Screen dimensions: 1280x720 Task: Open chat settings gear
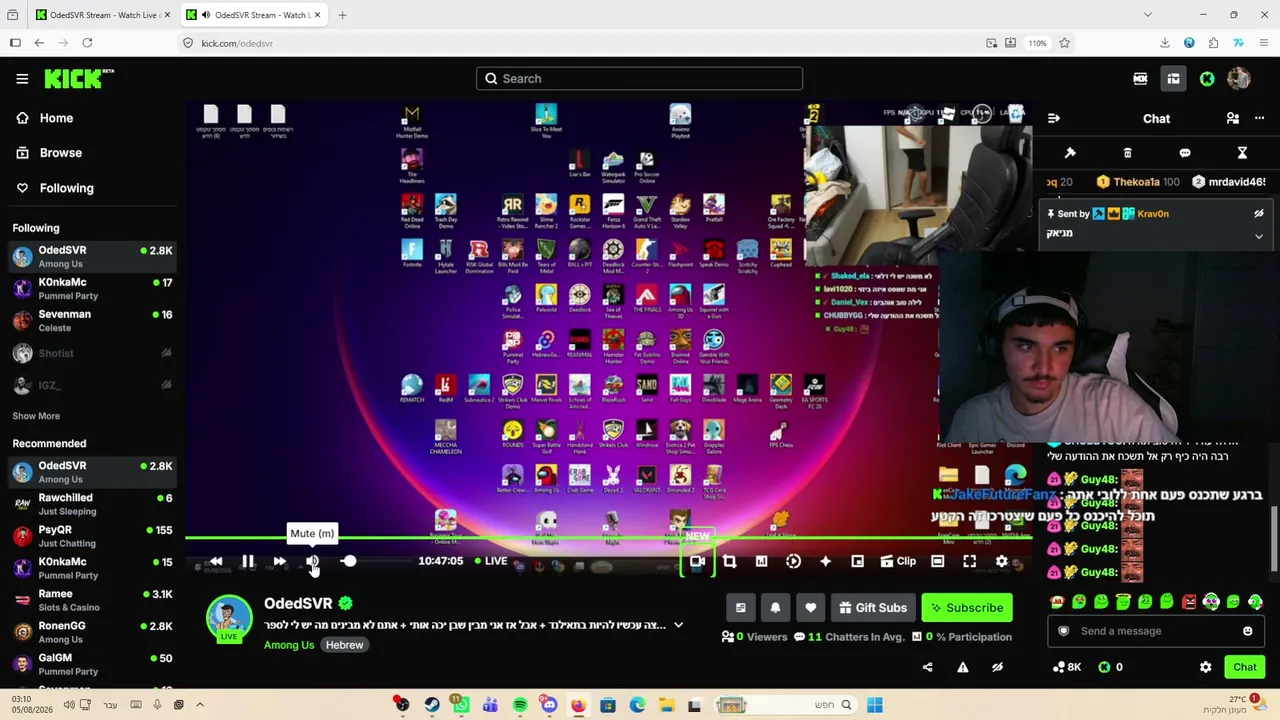1205,667
